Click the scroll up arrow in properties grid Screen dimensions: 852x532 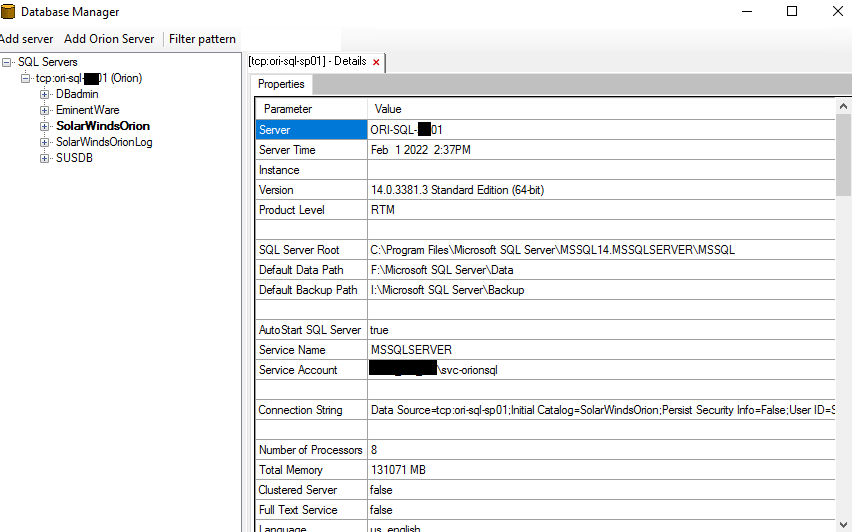843,106
